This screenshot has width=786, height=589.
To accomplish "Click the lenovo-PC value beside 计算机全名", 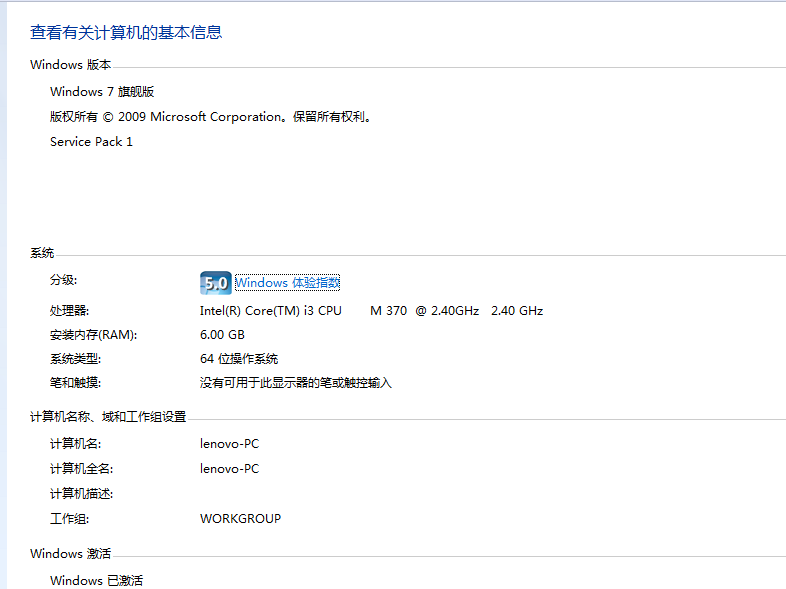I will tap(229, 469).
